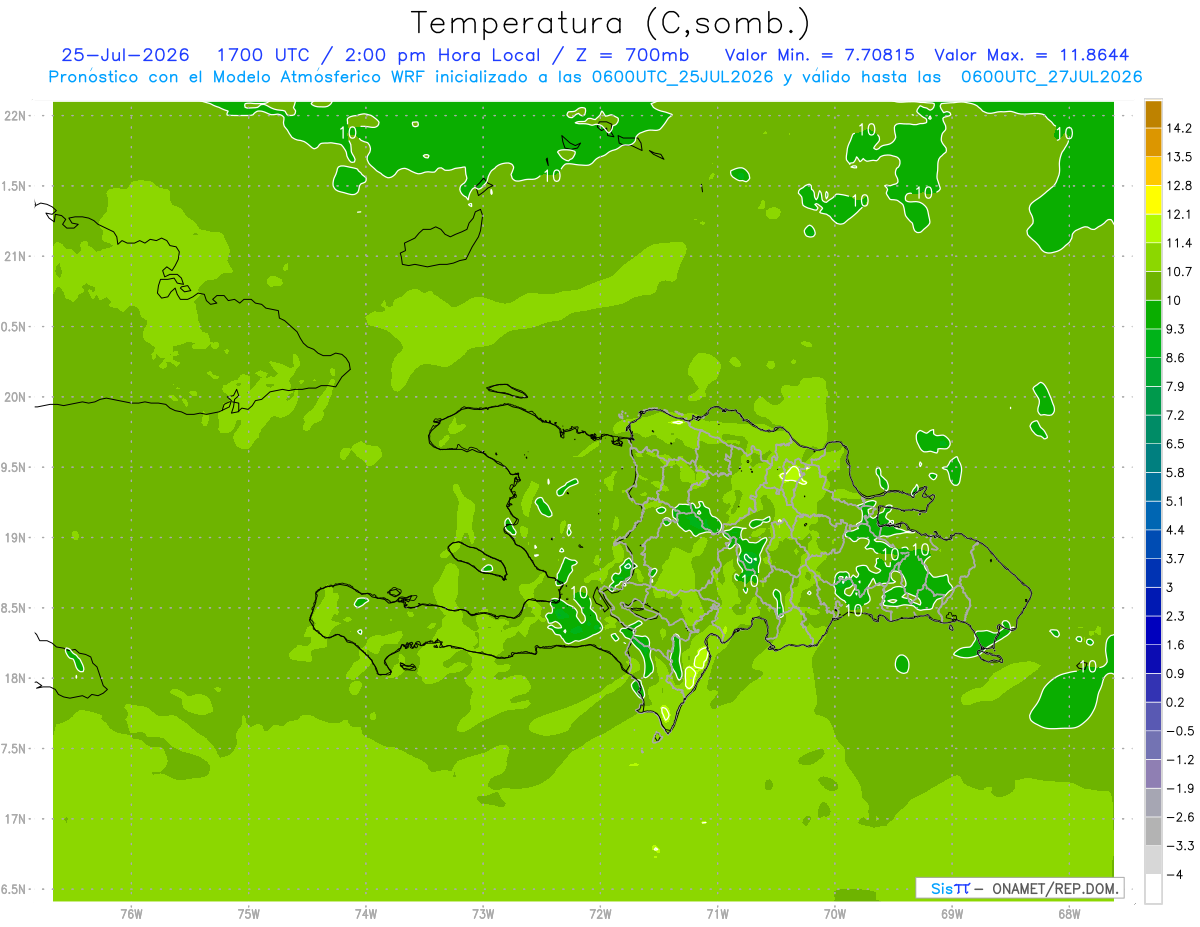The image size is (1200, 927).
Task: Select the yellow legend swatch between 12.8 and 12.1
Action: [1153, 200]
